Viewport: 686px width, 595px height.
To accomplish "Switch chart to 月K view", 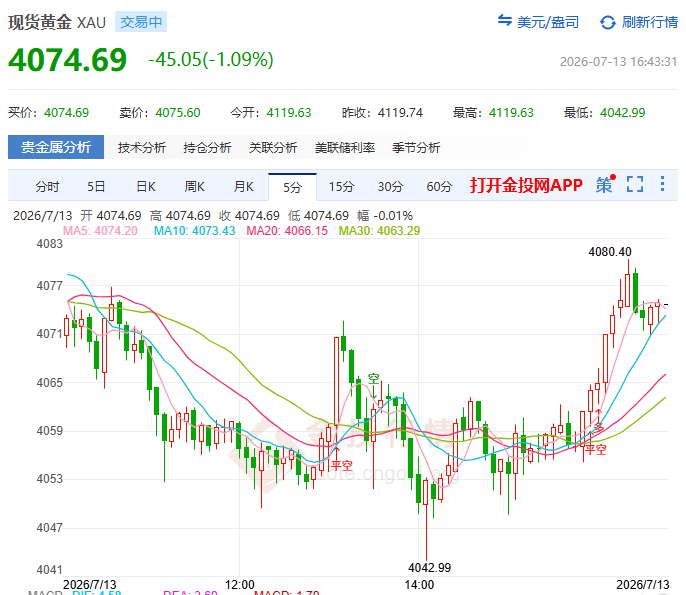I will click(243, 187).
